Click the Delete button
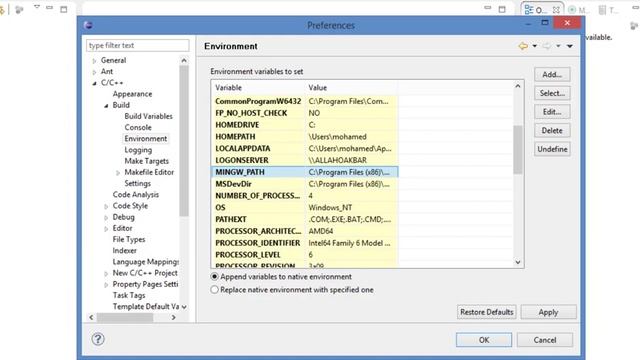Image resolution: width=640 pixels, height=360 pixels. [x=552, y=131]
